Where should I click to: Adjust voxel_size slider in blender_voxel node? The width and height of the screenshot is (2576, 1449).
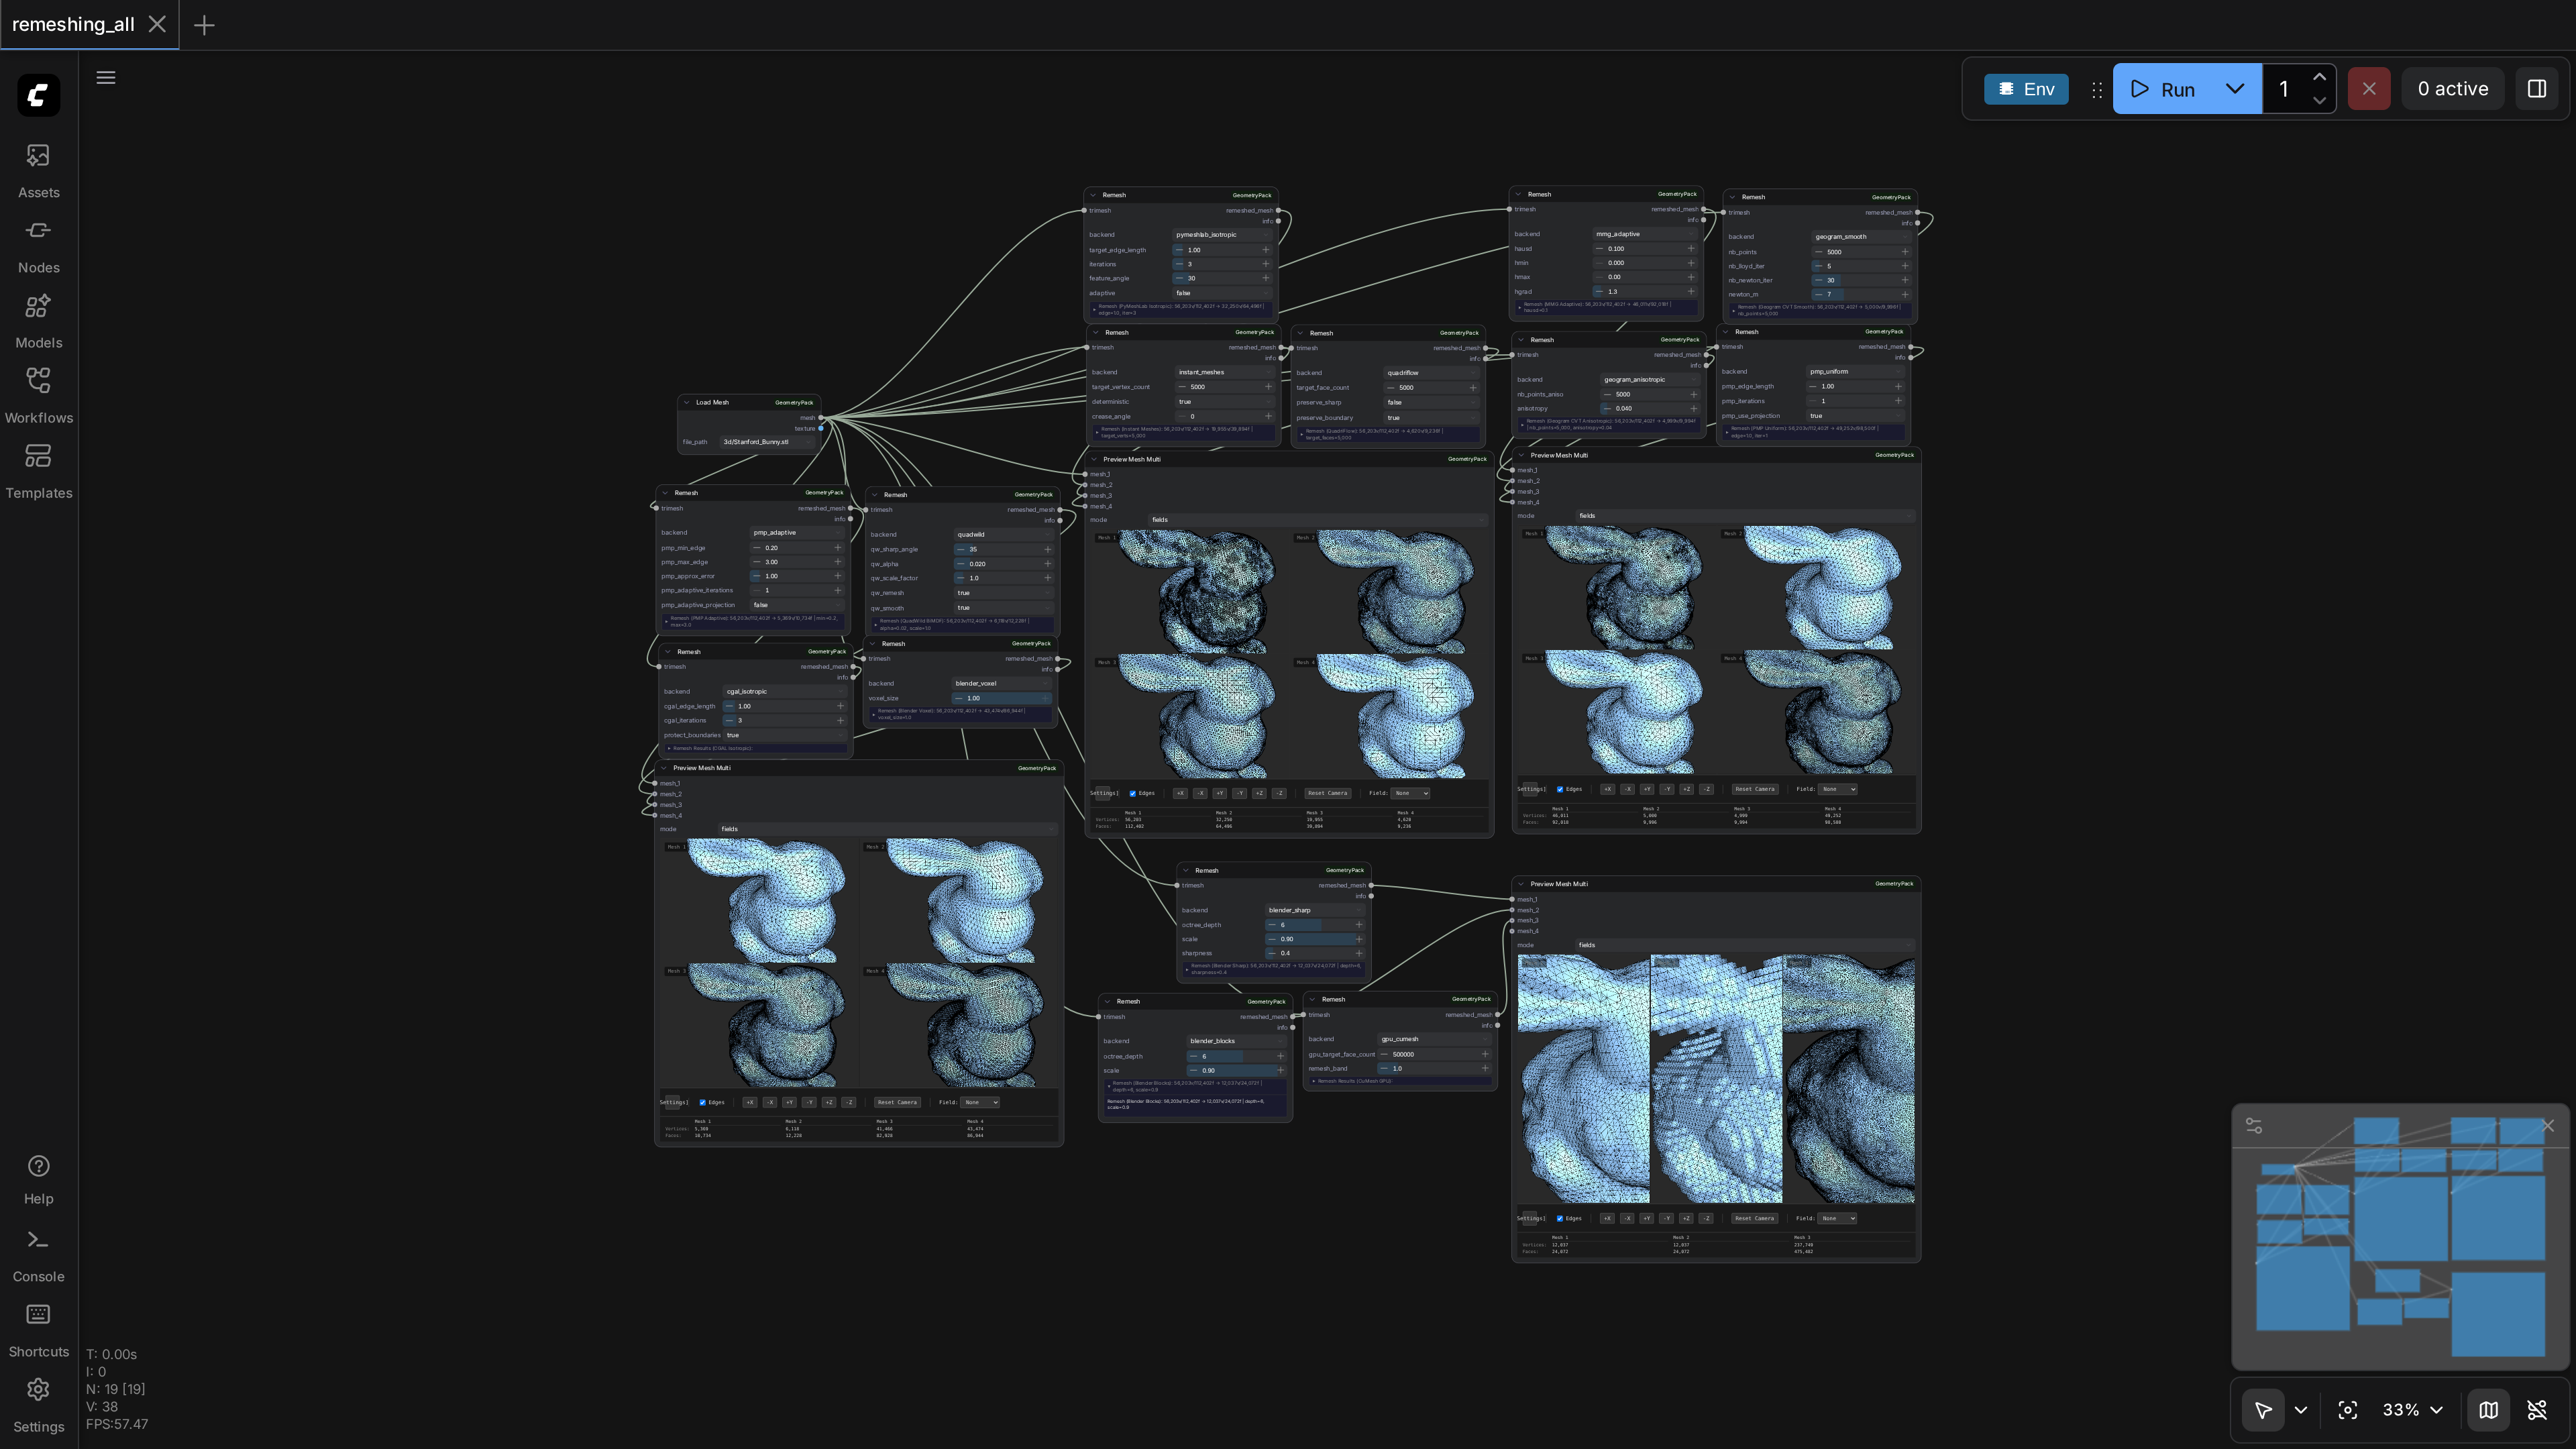(x=1002, y=698)
